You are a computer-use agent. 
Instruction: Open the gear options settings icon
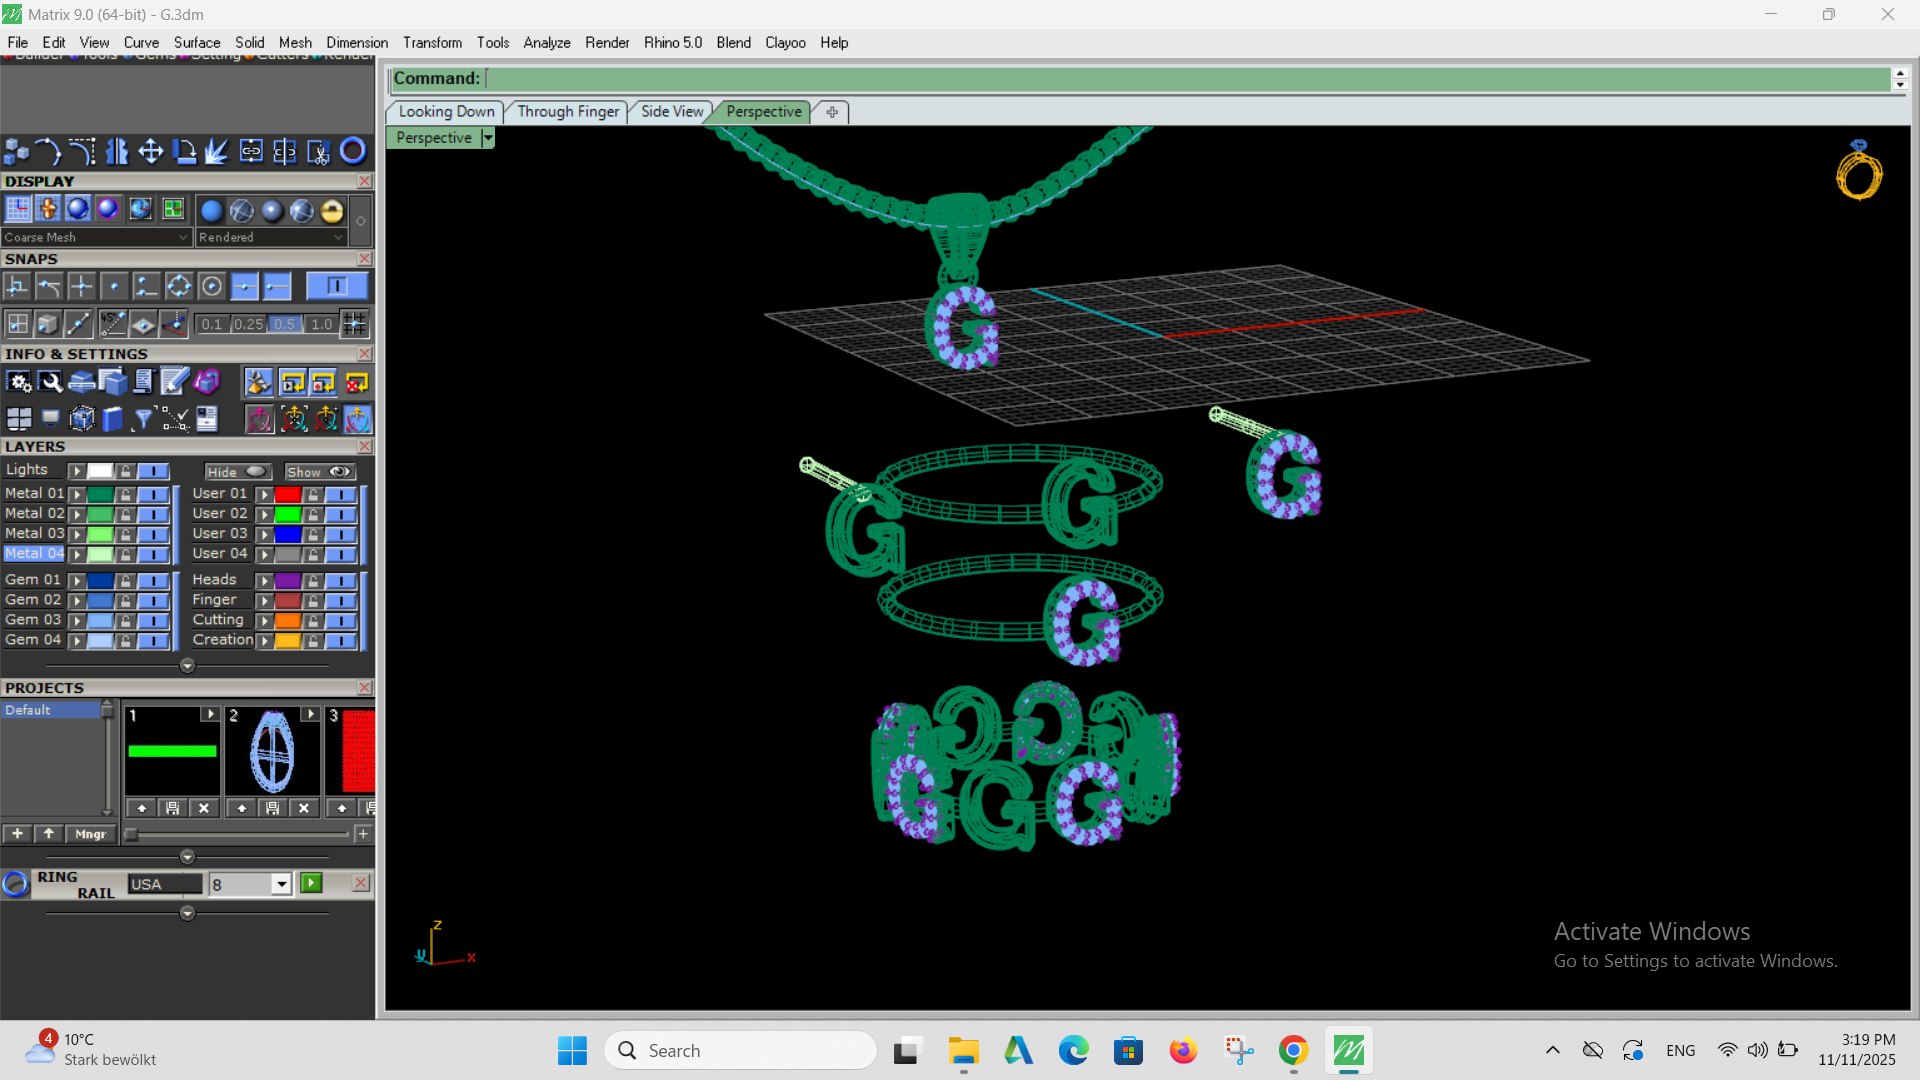coord(19,382)
